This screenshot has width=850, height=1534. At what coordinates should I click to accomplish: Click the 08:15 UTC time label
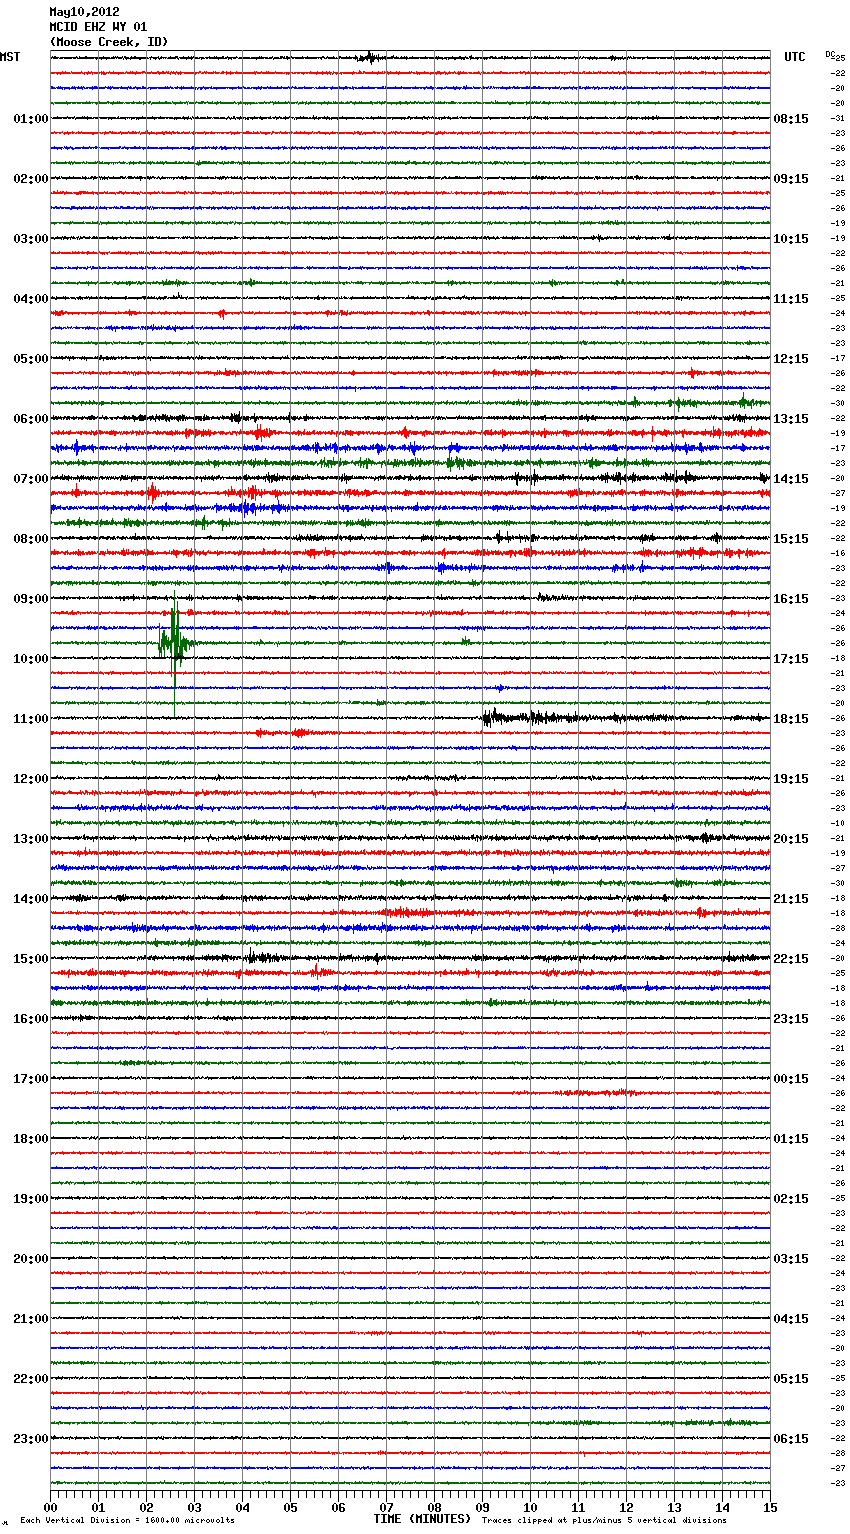click(x=791, y=119)
